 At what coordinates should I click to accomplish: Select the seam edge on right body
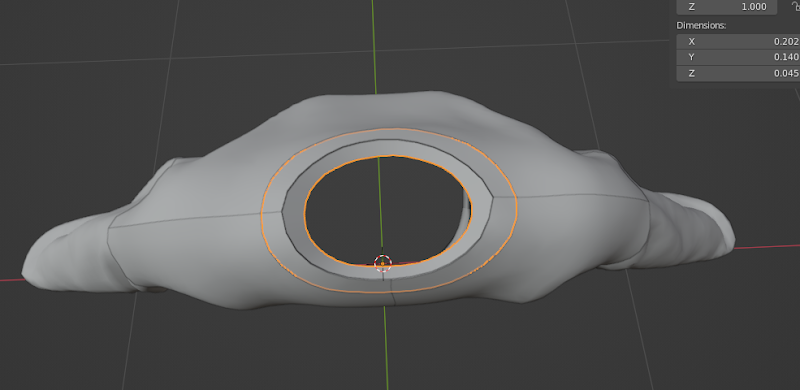click(570, 196)
